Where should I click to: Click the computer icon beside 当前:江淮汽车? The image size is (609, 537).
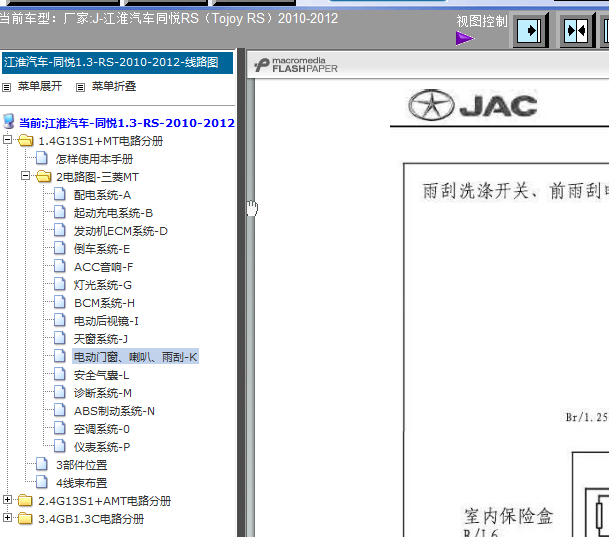pos(9,122)
